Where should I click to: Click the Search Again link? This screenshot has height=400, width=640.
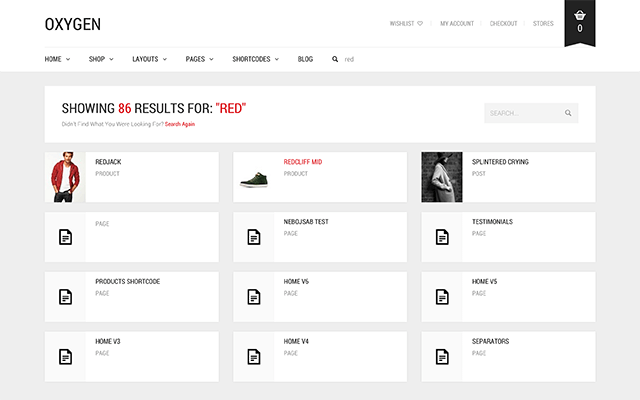coord(180,124)
